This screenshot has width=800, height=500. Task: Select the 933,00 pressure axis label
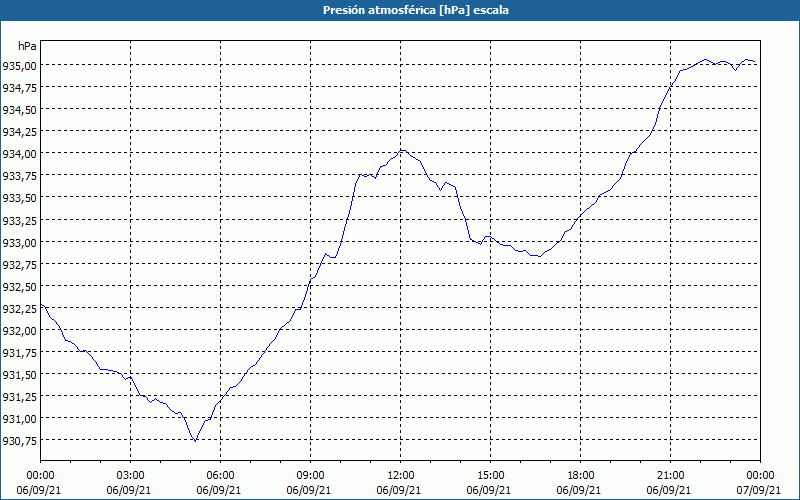tap(19, 242)
